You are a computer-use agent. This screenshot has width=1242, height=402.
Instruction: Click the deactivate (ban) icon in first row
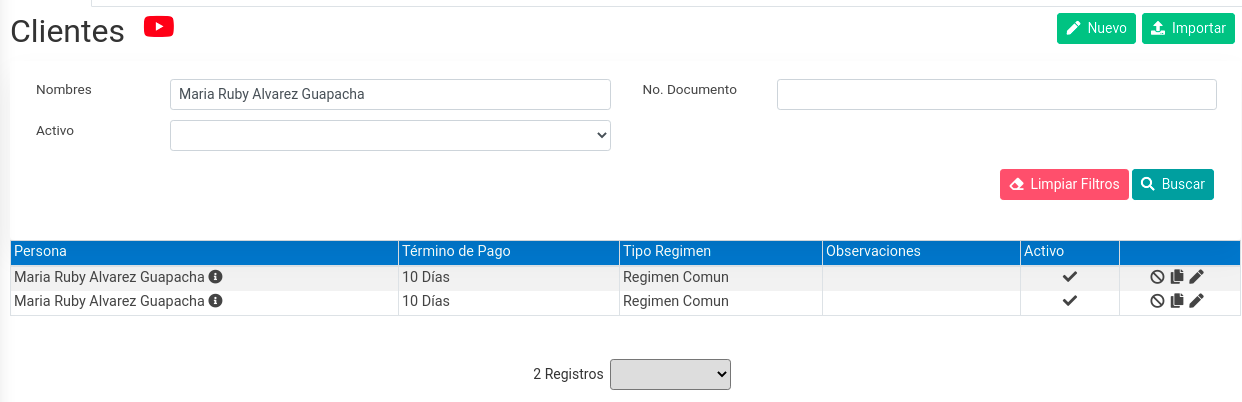(x=1157, y=277)
